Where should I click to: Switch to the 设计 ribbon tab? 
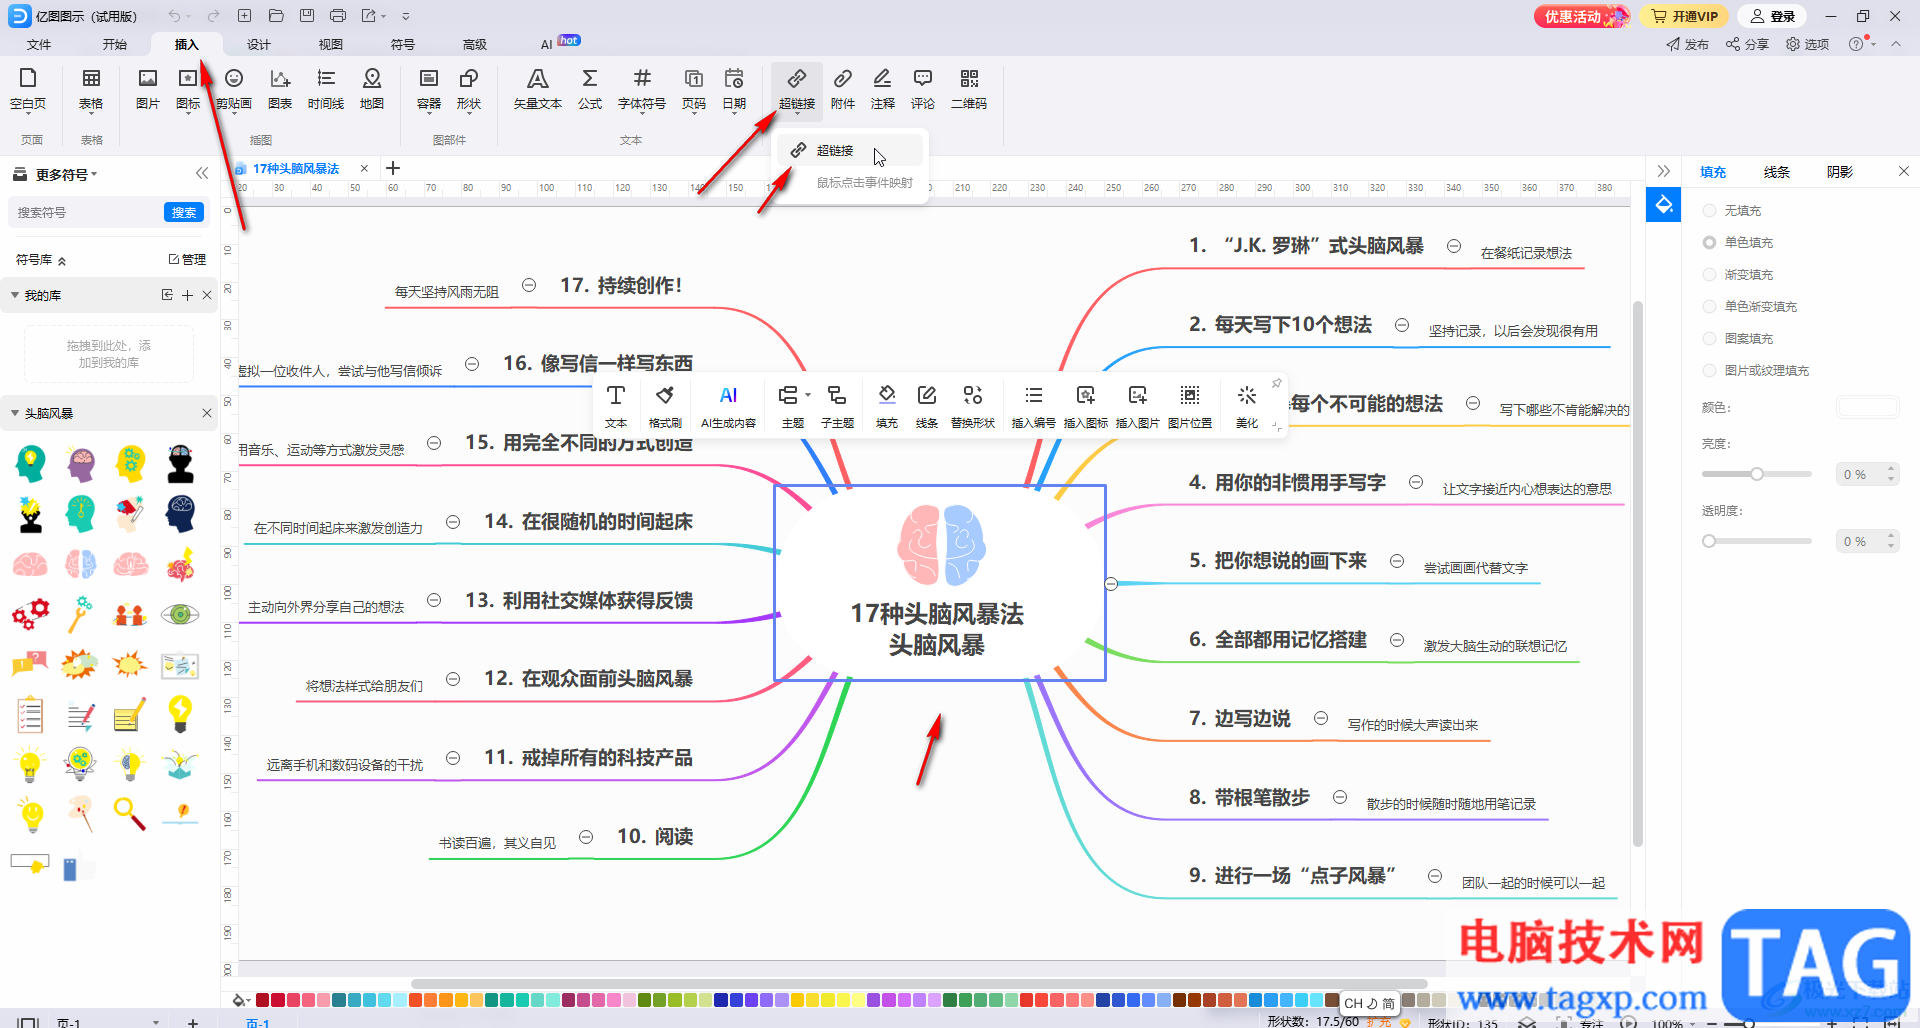[259, 45]
